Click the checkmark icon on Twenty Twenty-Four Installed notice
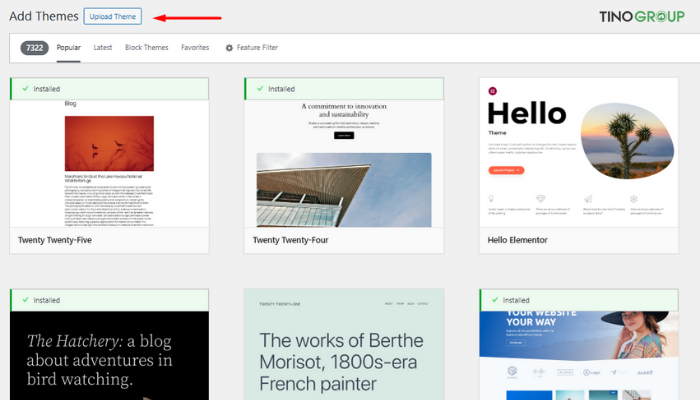Viewport: 700px width, 400px height. coord(260,88)
